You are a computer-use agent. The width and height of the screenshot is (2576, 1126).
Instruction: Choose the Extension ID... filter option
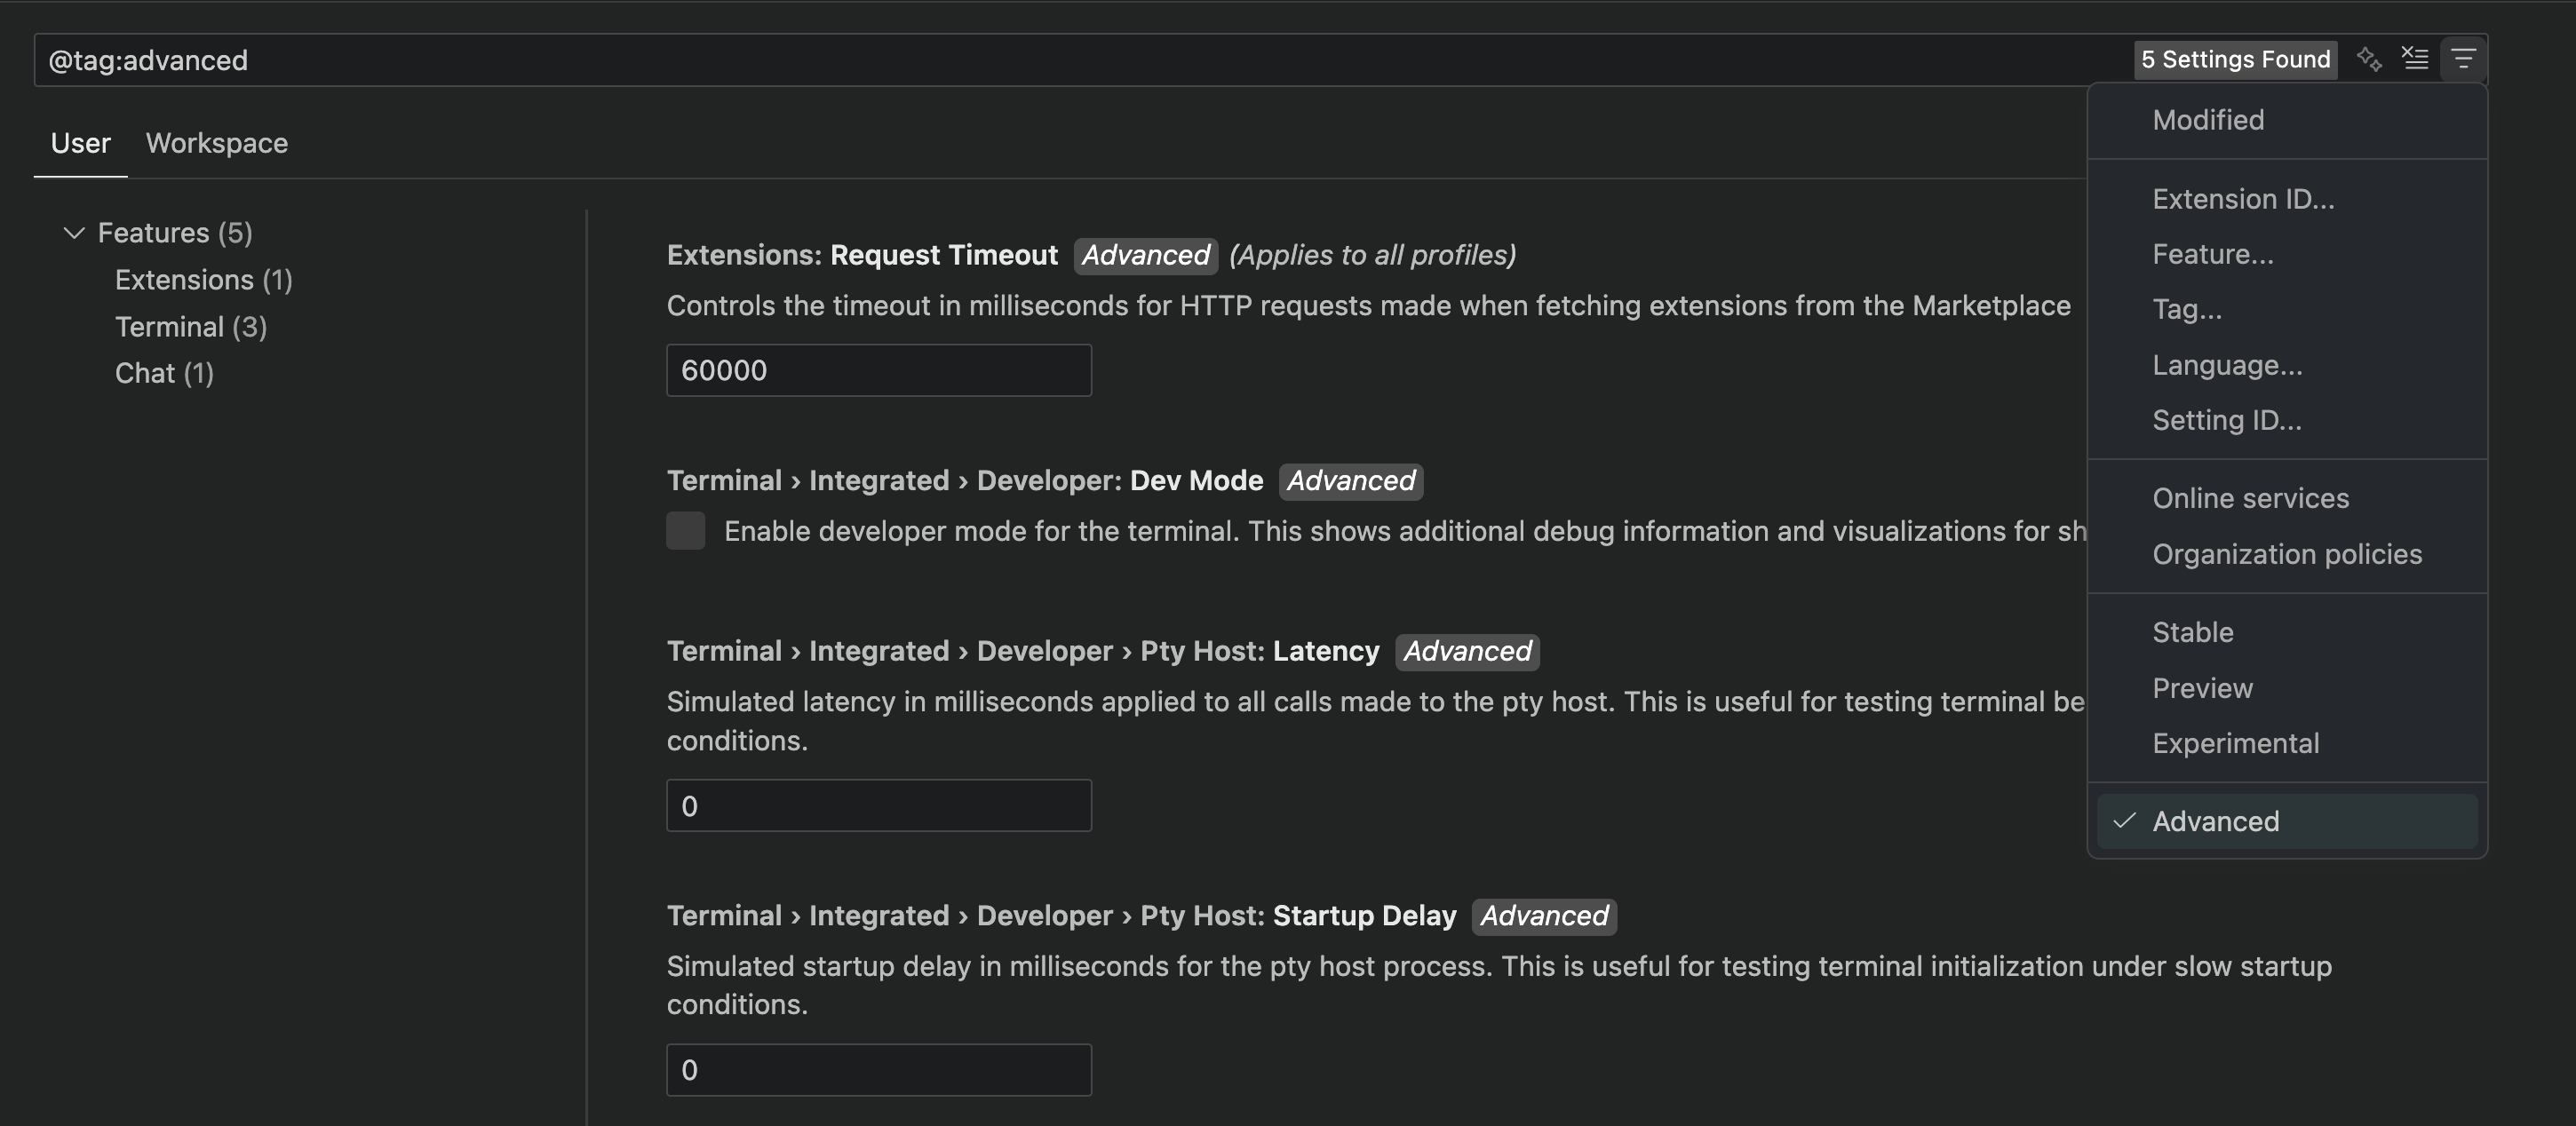(2243, 199)
